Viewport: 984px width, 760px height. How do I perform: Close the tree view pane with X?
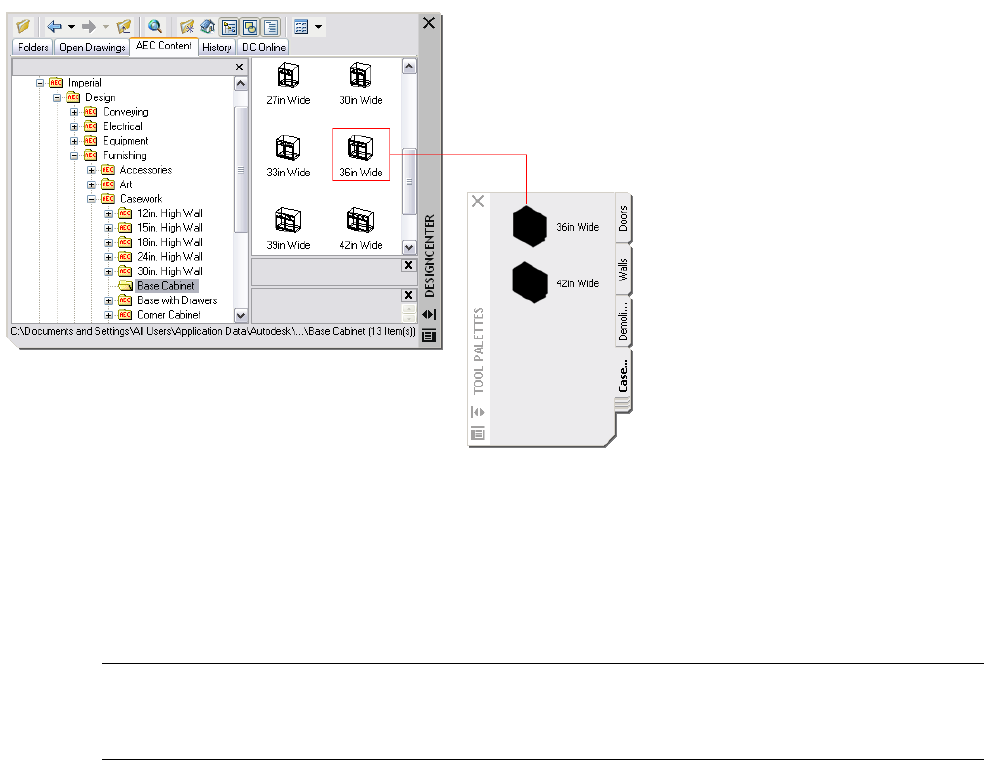coord(239,67)
